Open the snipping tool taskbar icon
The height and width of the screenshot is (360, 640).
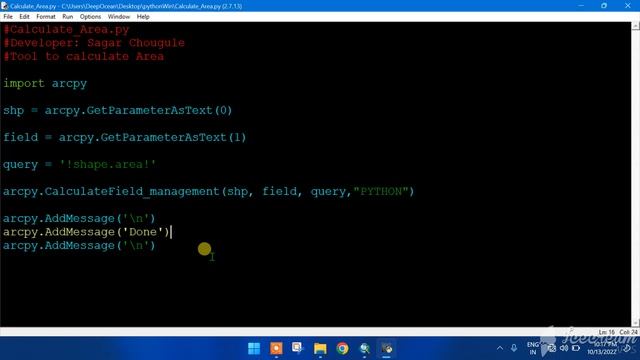[298, 348]
